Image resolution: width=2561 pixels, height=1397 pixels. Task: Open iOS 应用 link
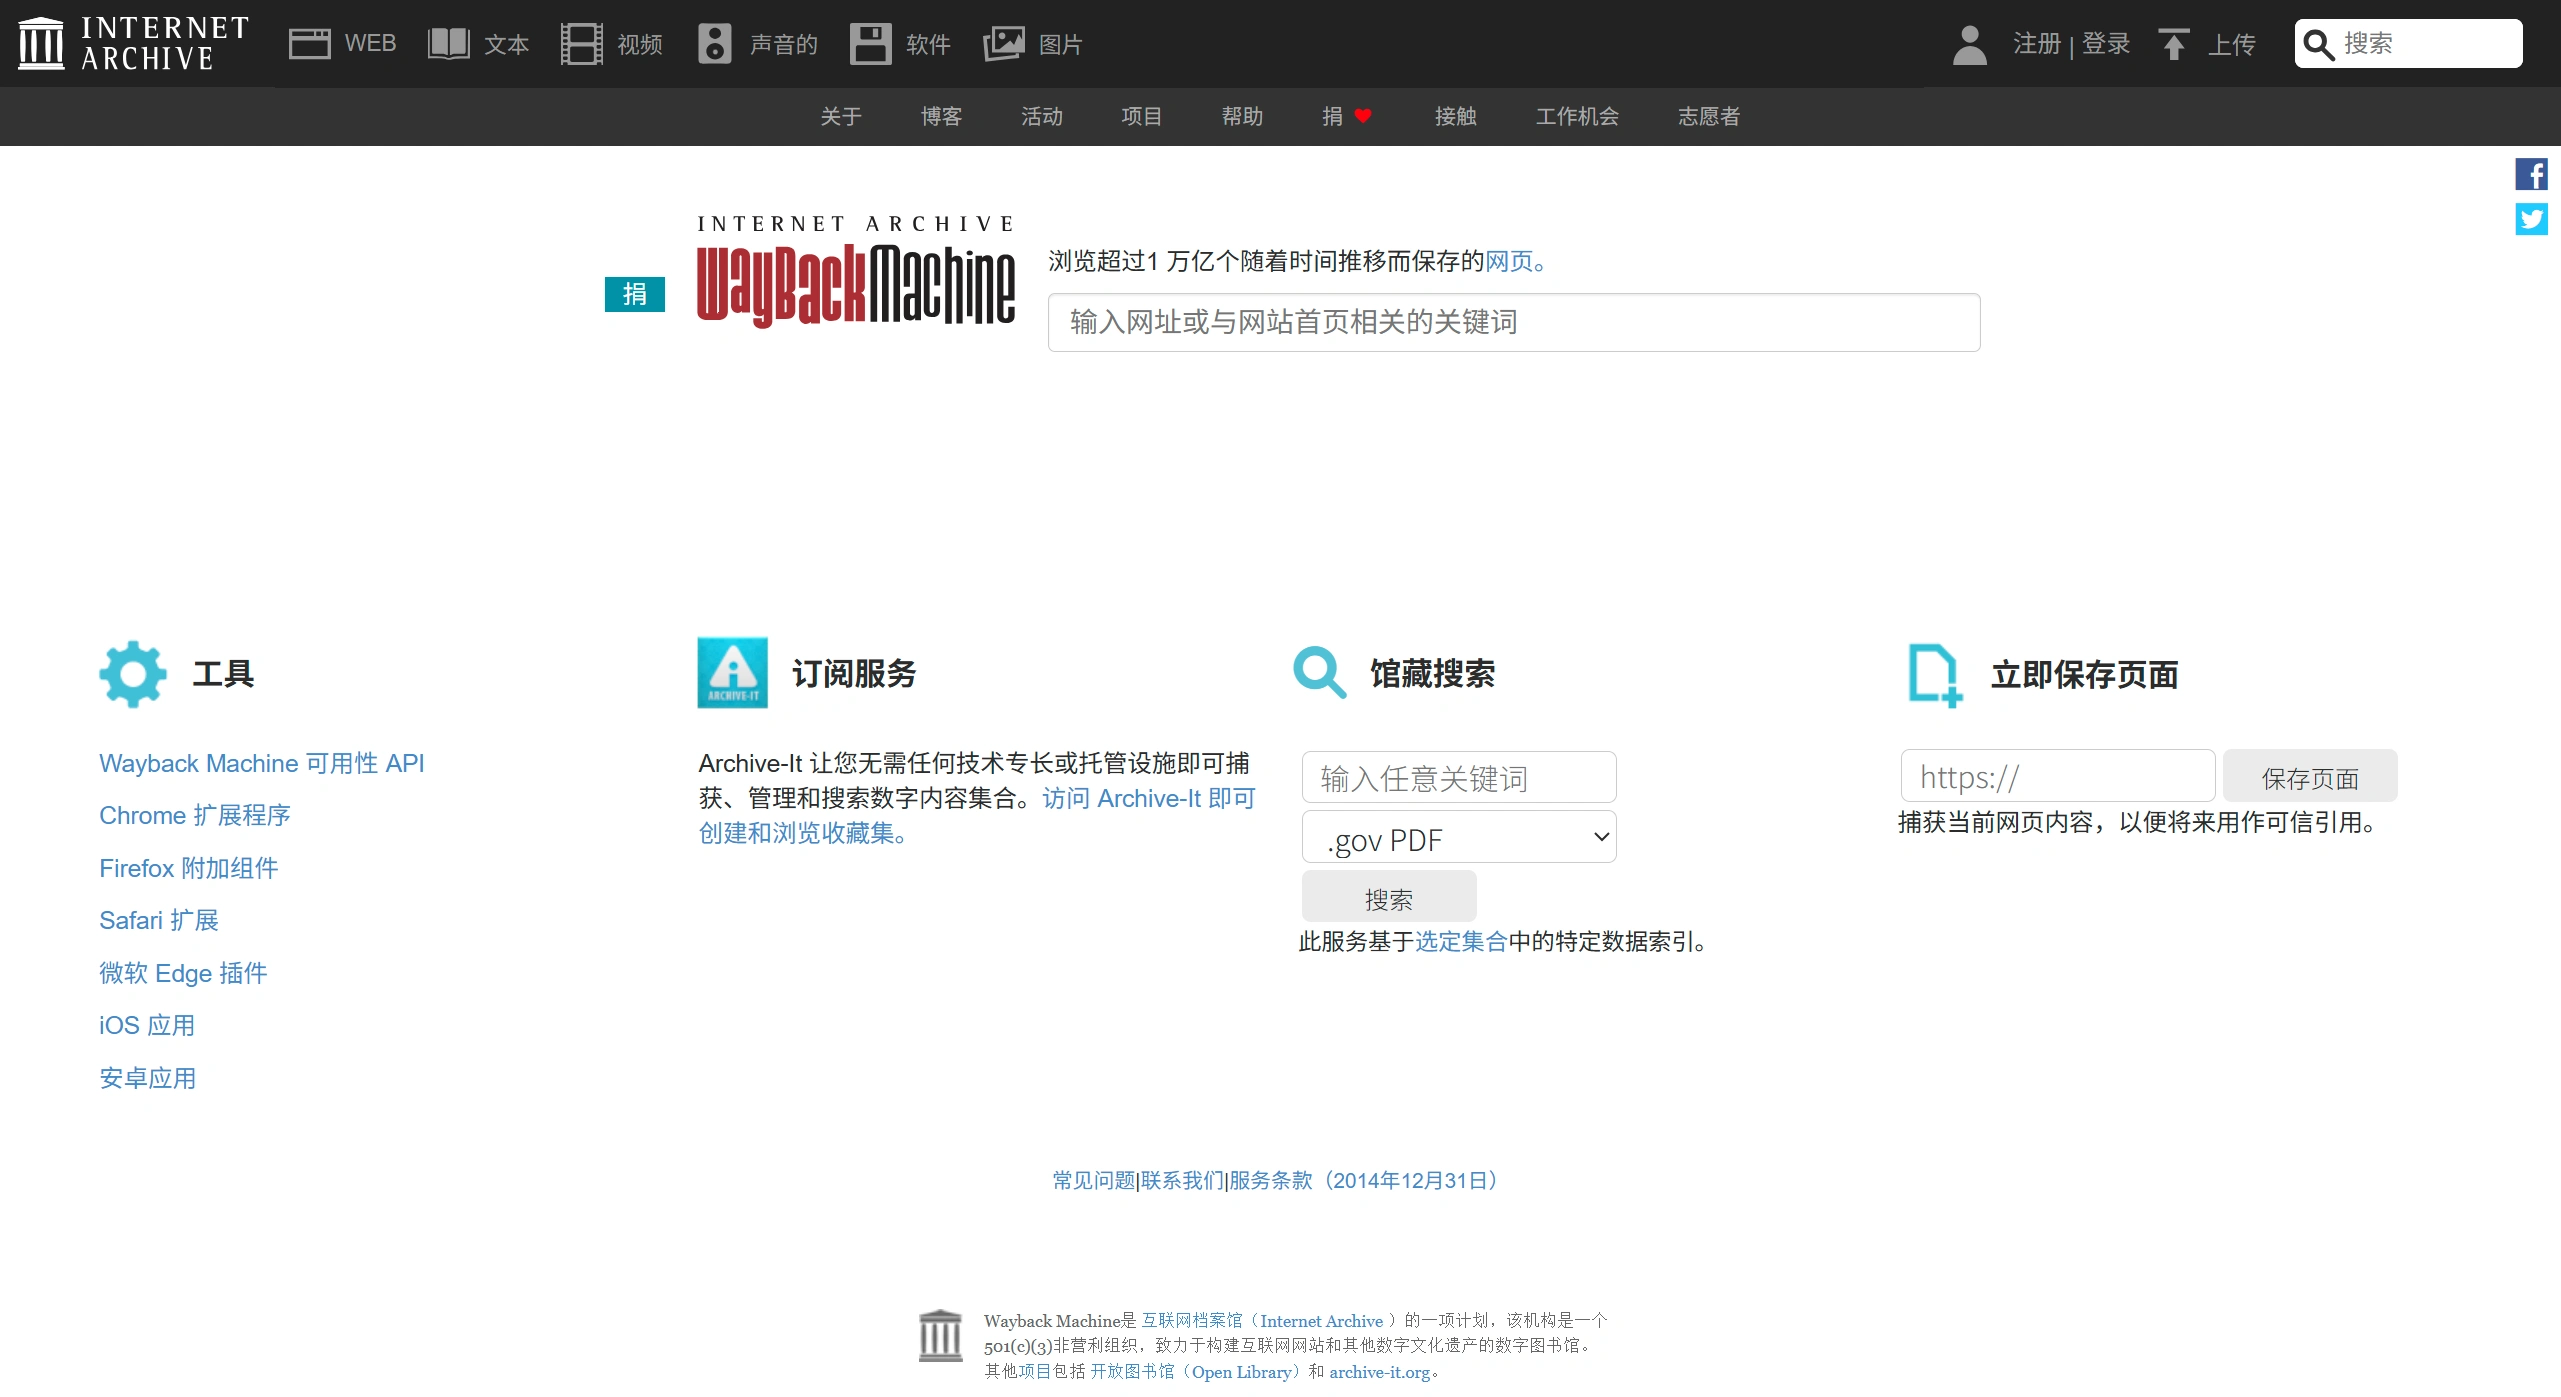147,1025
